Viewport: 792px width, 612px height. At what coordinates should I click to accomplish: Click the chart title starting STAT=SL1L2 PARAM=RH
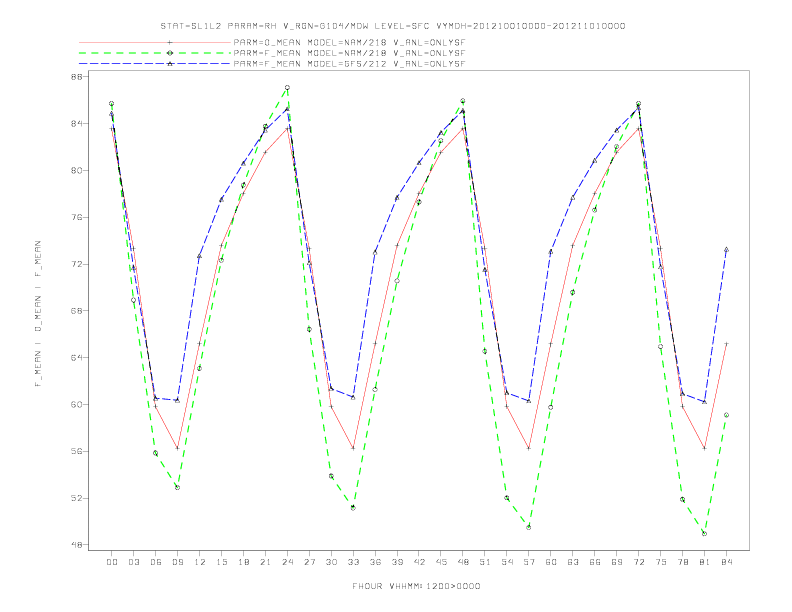point(393,26)
